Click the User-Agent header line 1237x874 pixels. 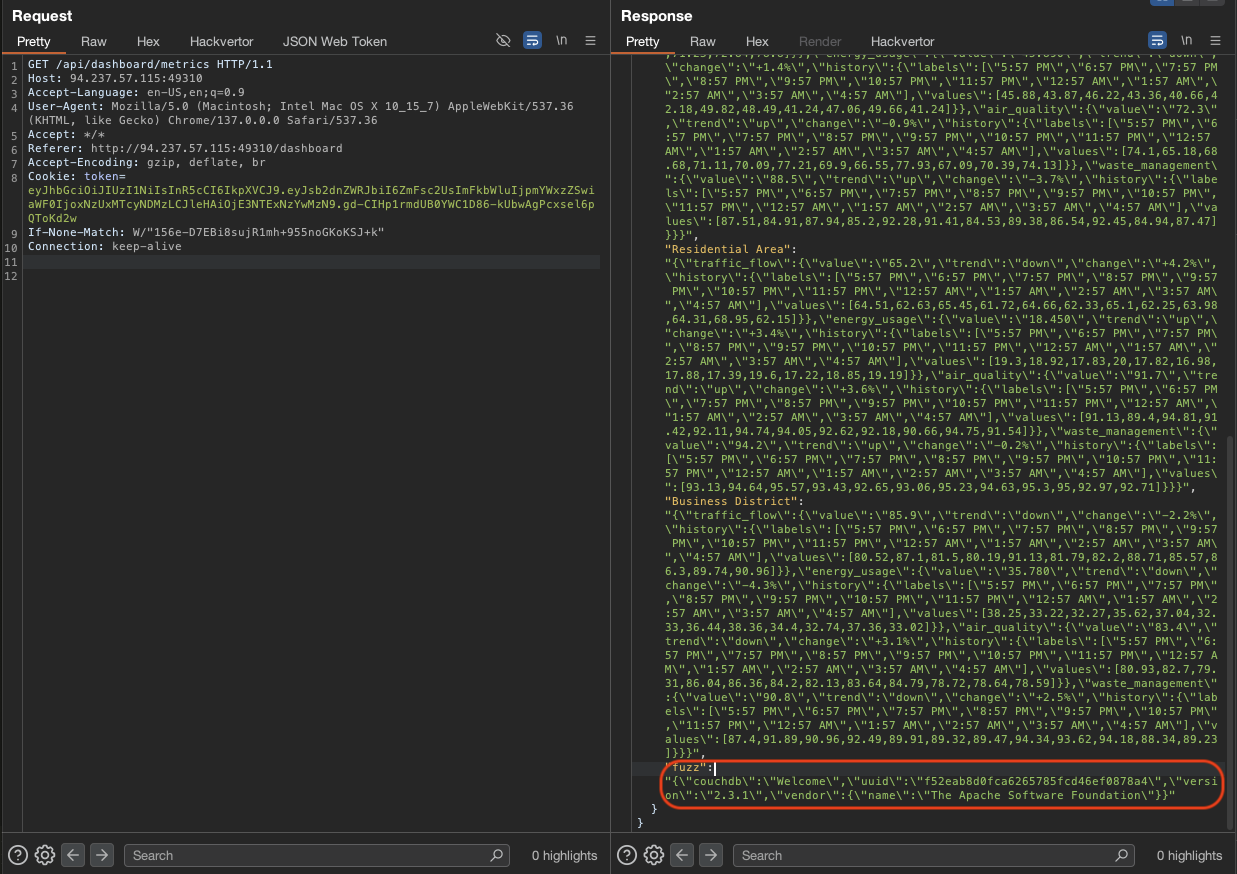(300, 113)
